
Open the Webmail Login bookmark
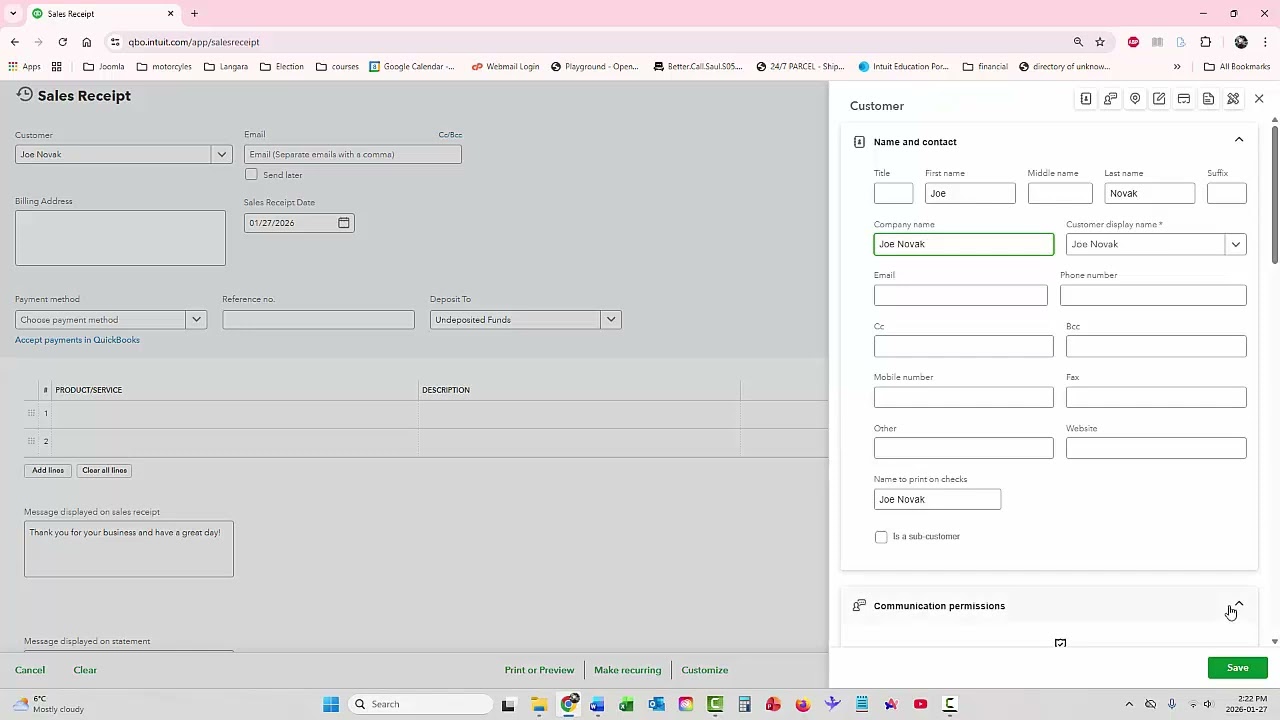coord(505,67)
